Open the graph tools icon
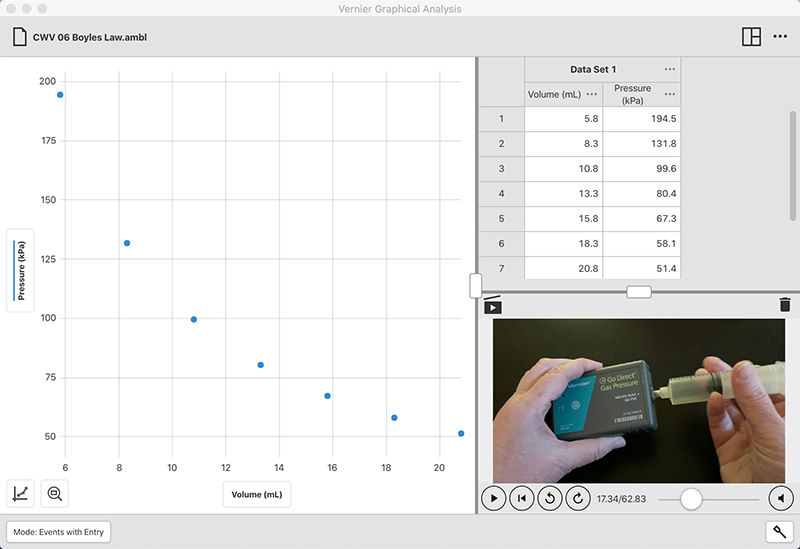800x549 pixels. tap(20, 492)
